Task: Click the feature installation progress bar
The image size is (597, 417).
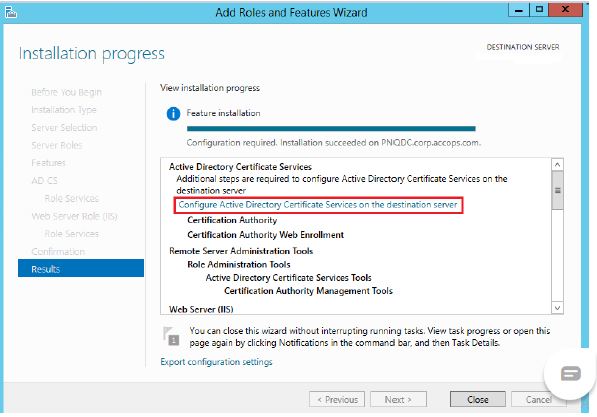Action: pos(331,129)
